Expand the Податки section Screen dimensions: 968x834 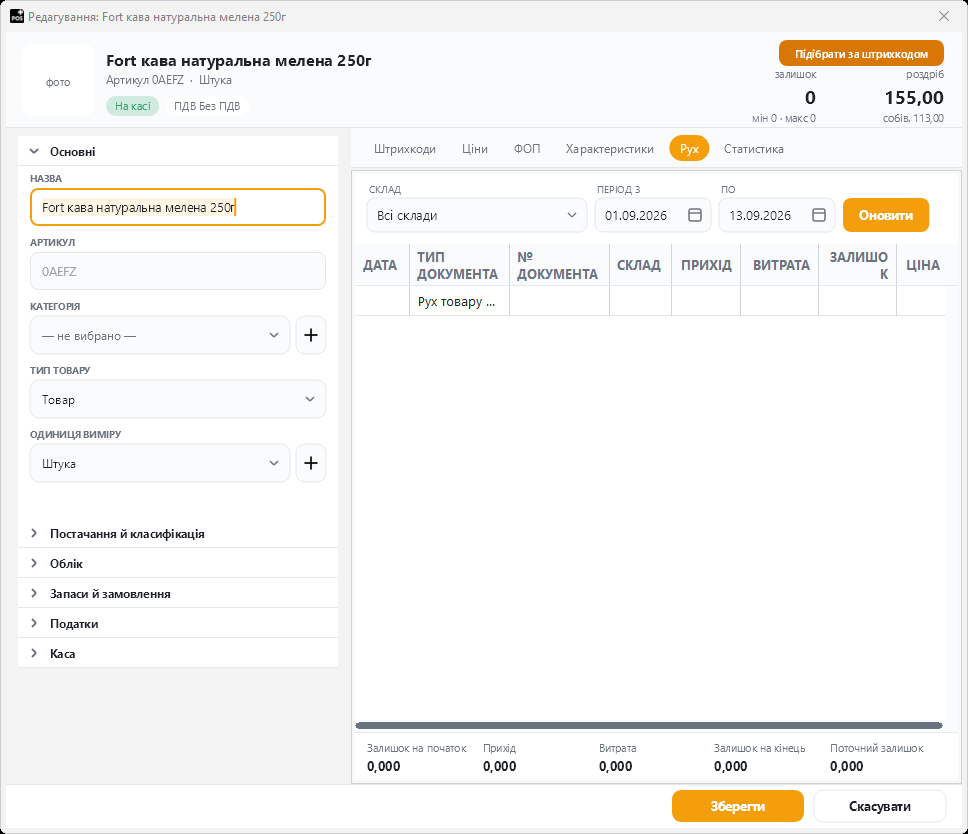point(178,623)
